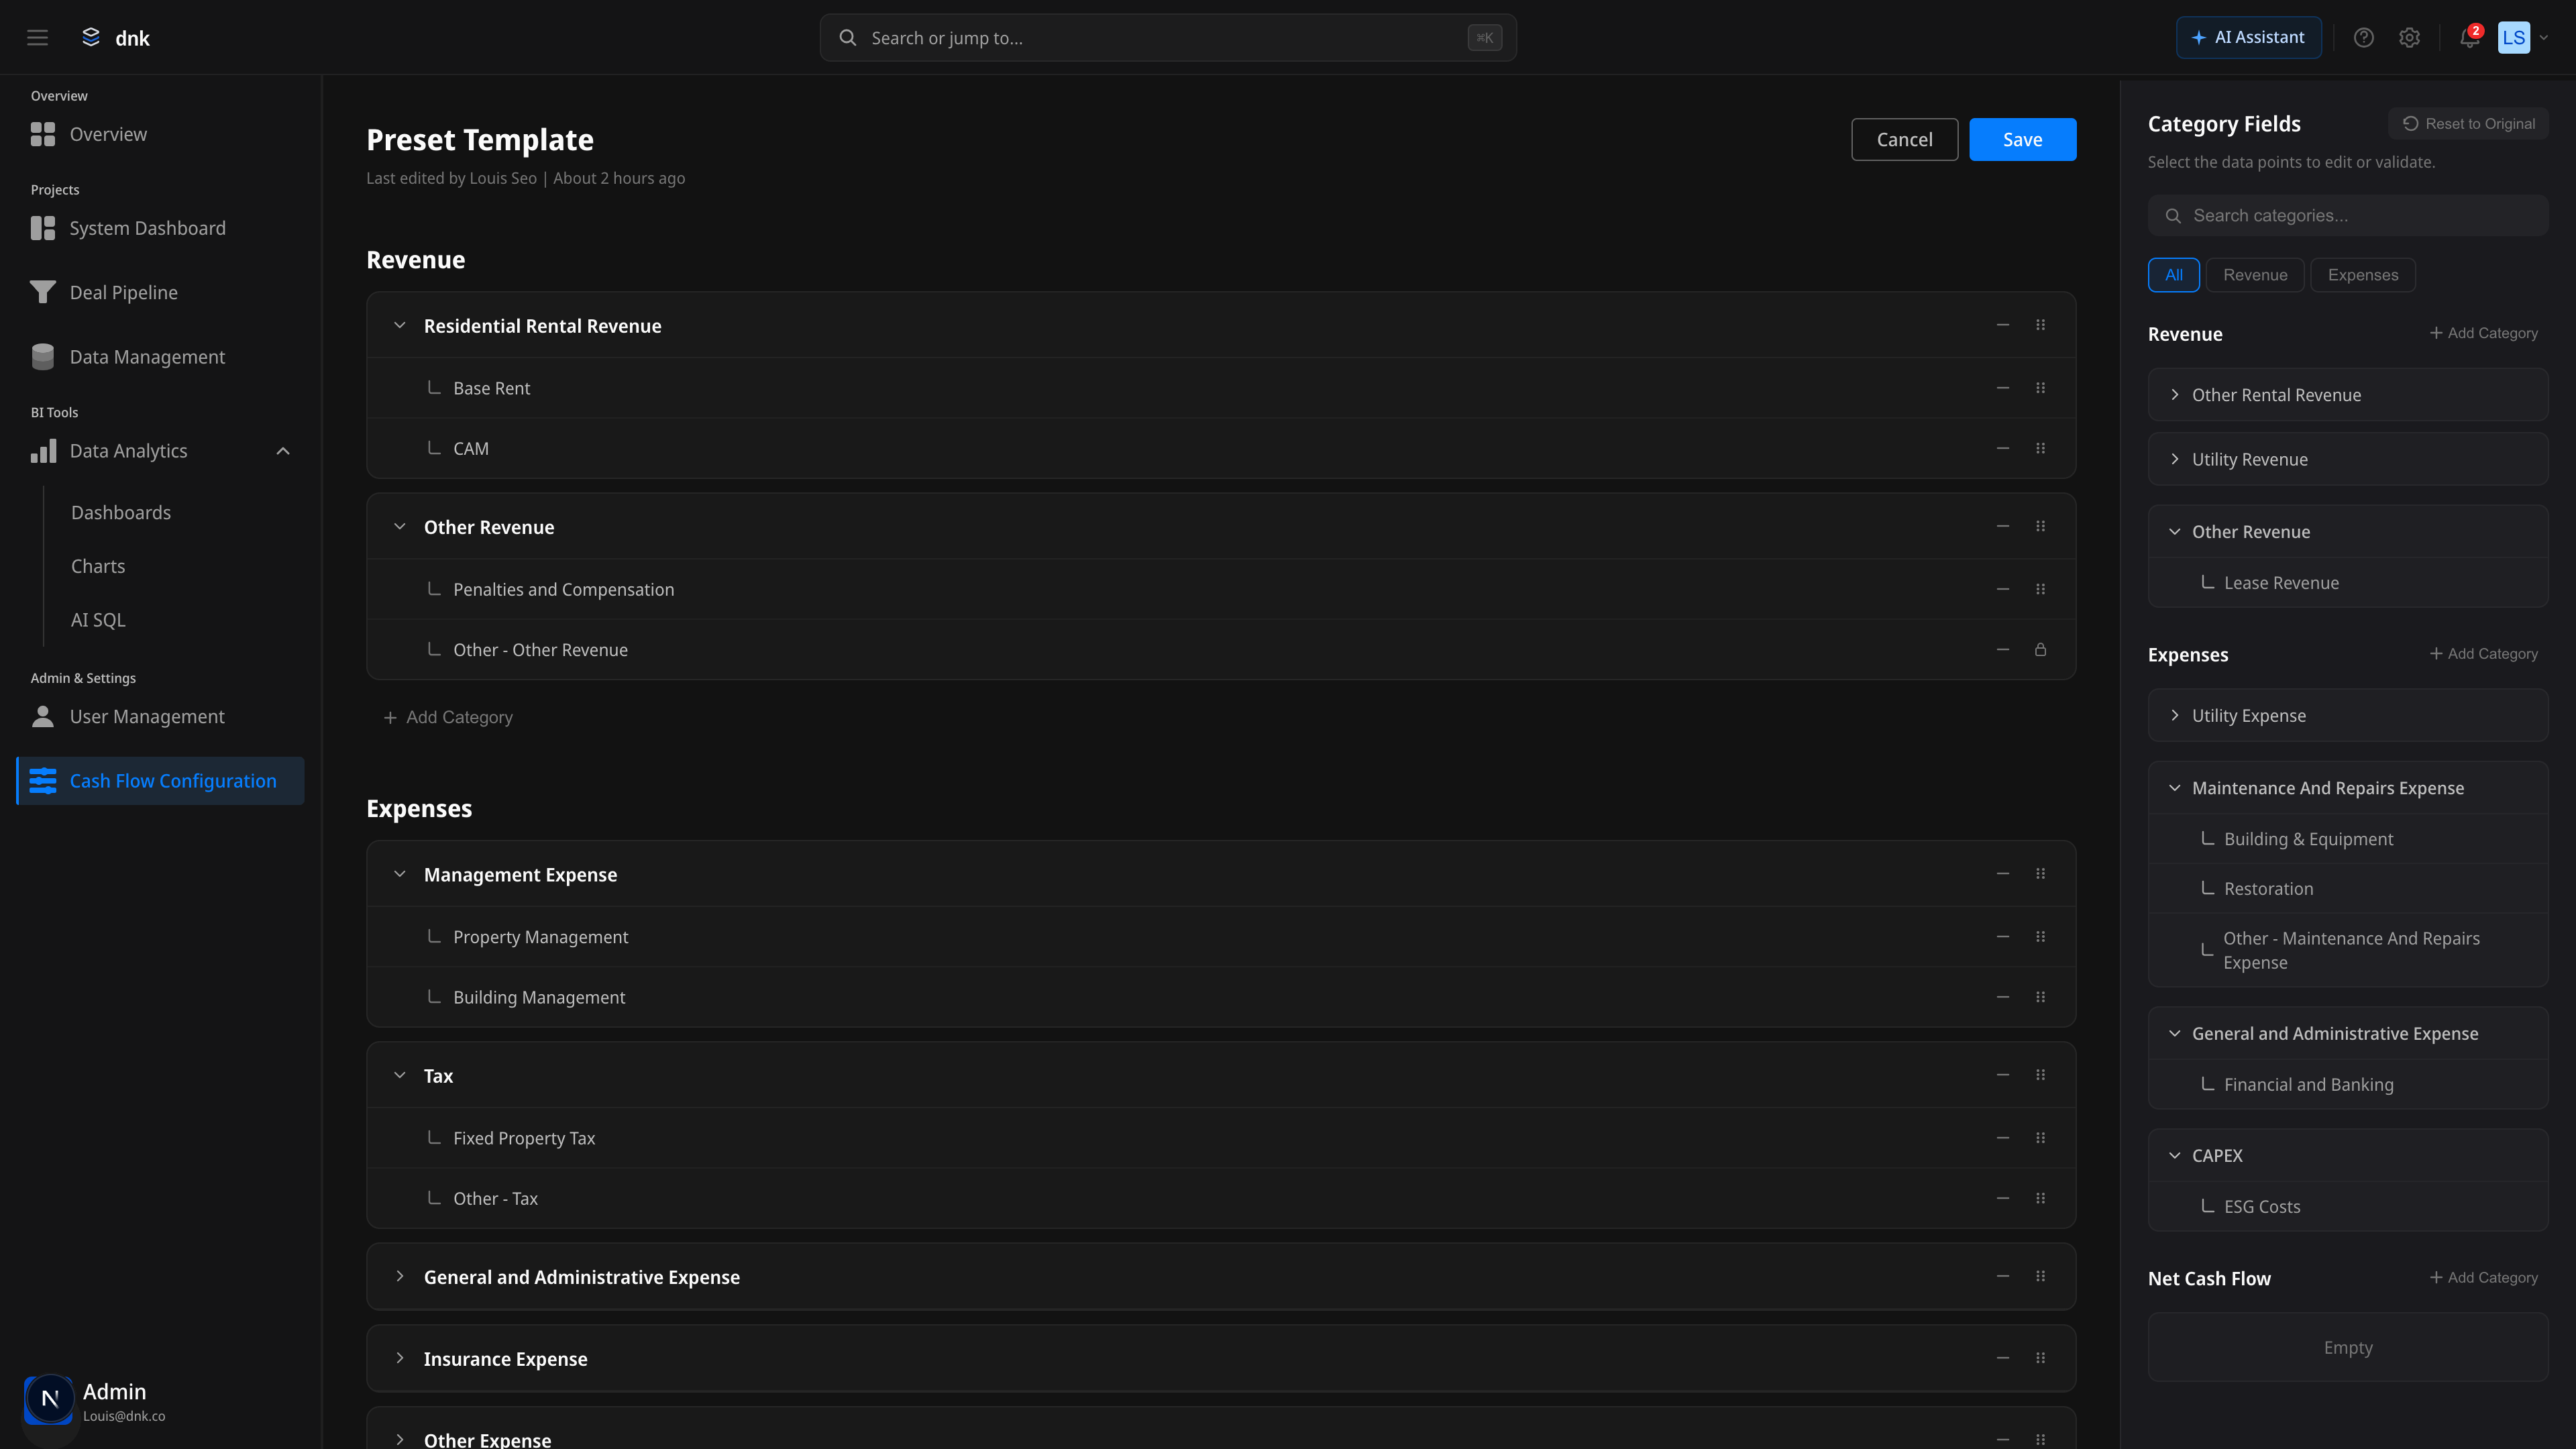2576x1449 pixels.
Task: Remove CAM with its minus icon
Action: 2002,449
